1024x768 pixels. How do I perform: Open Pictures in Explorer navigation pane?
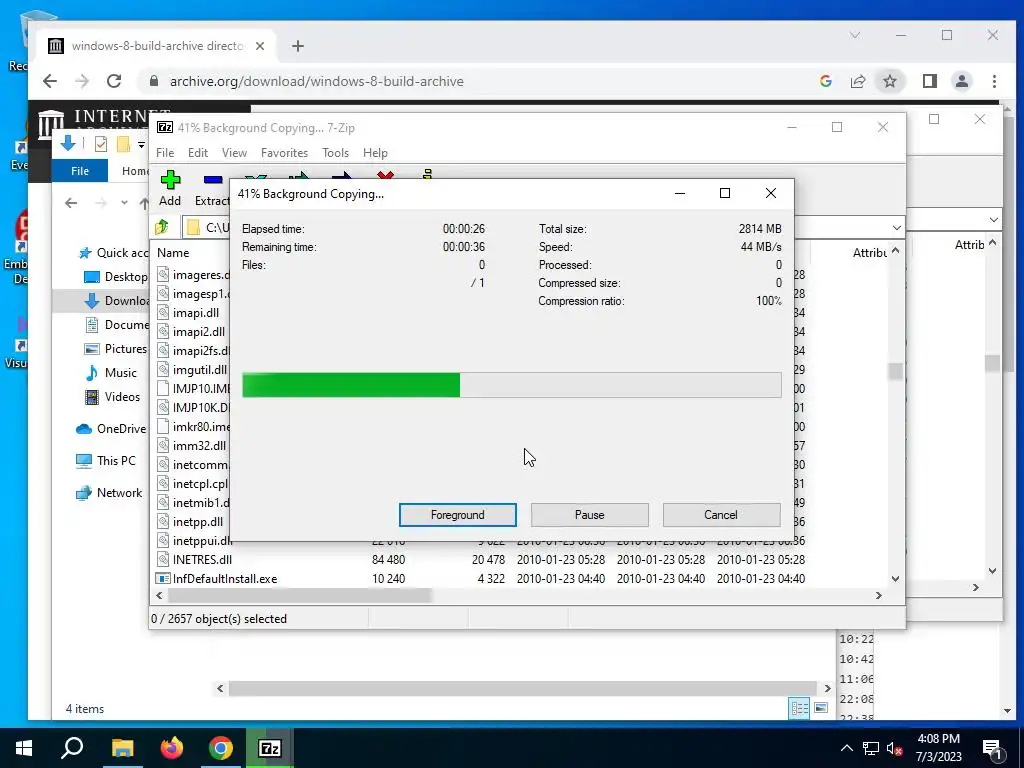pyautogui.click(x=116, y=349)
